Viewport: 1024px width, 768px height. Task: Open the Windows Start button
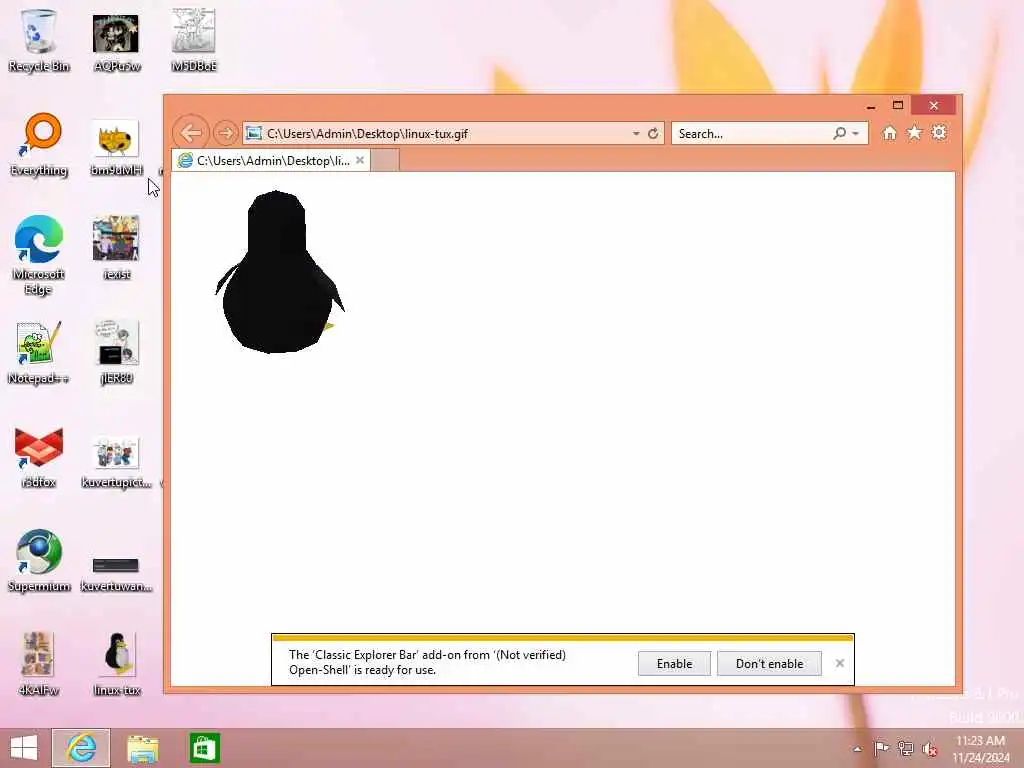click(24, 748)
